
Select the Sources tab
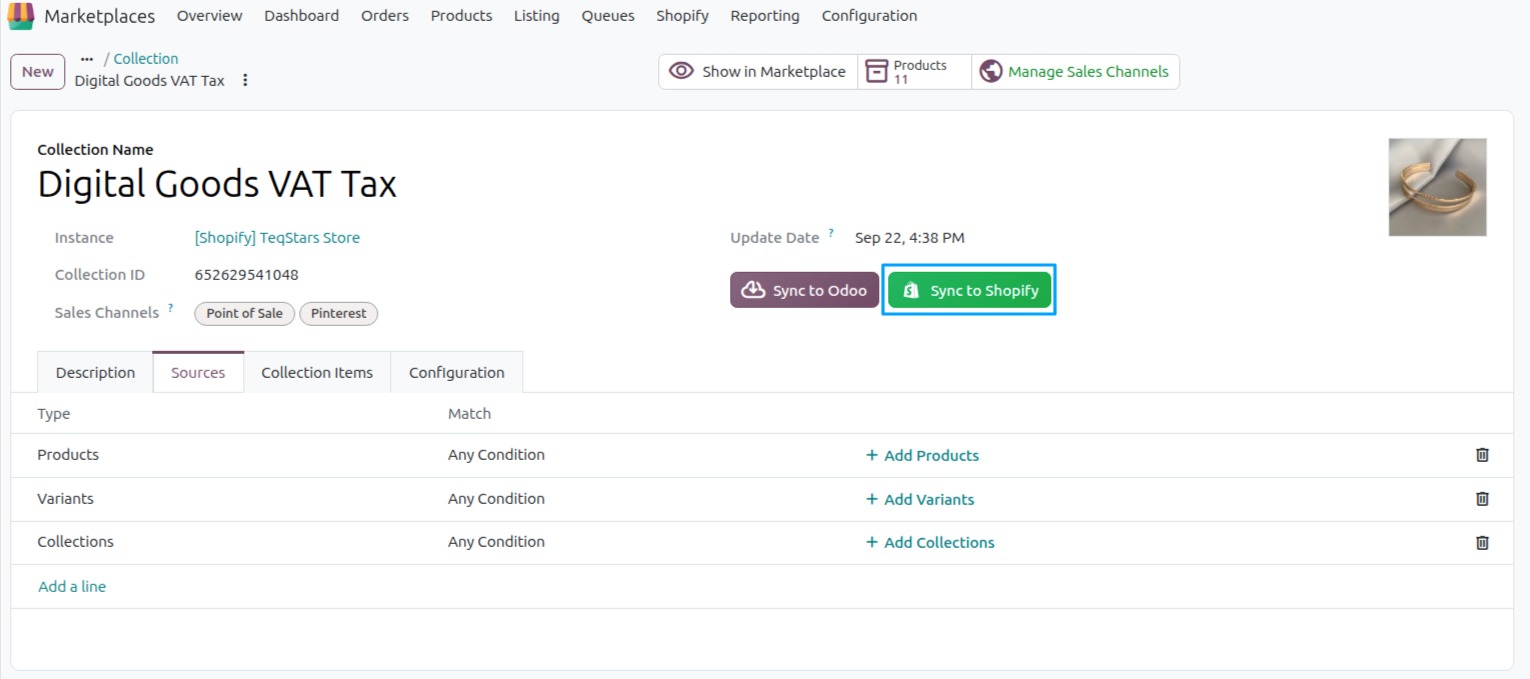point(198,372)
